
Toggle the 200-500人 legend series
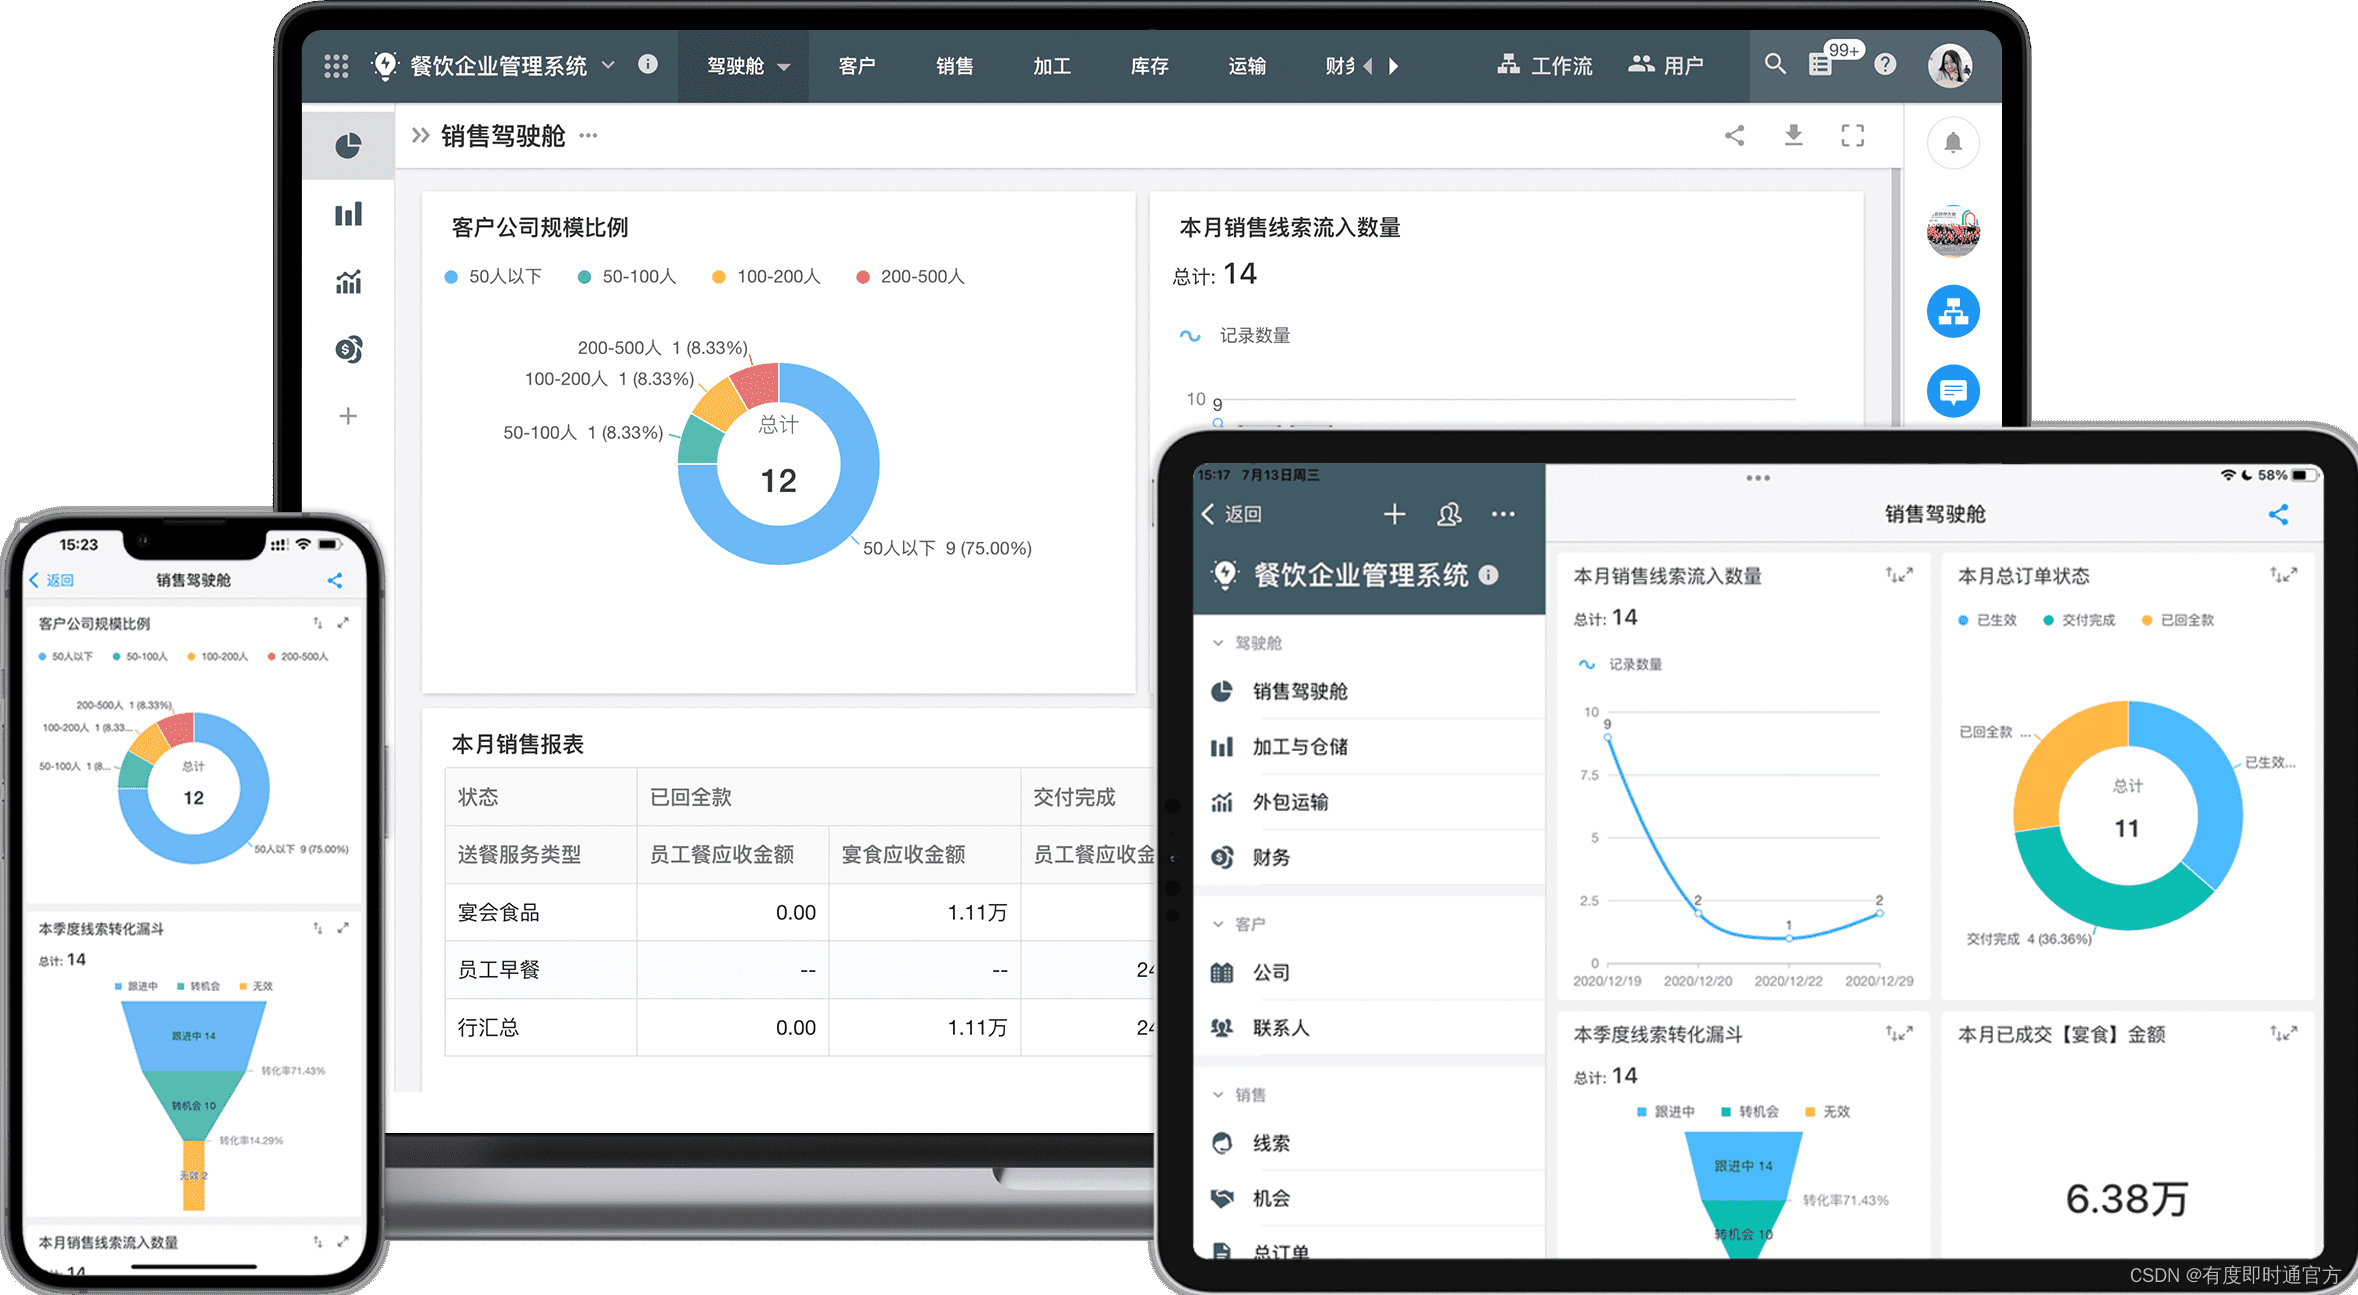[x=910, y=277]
